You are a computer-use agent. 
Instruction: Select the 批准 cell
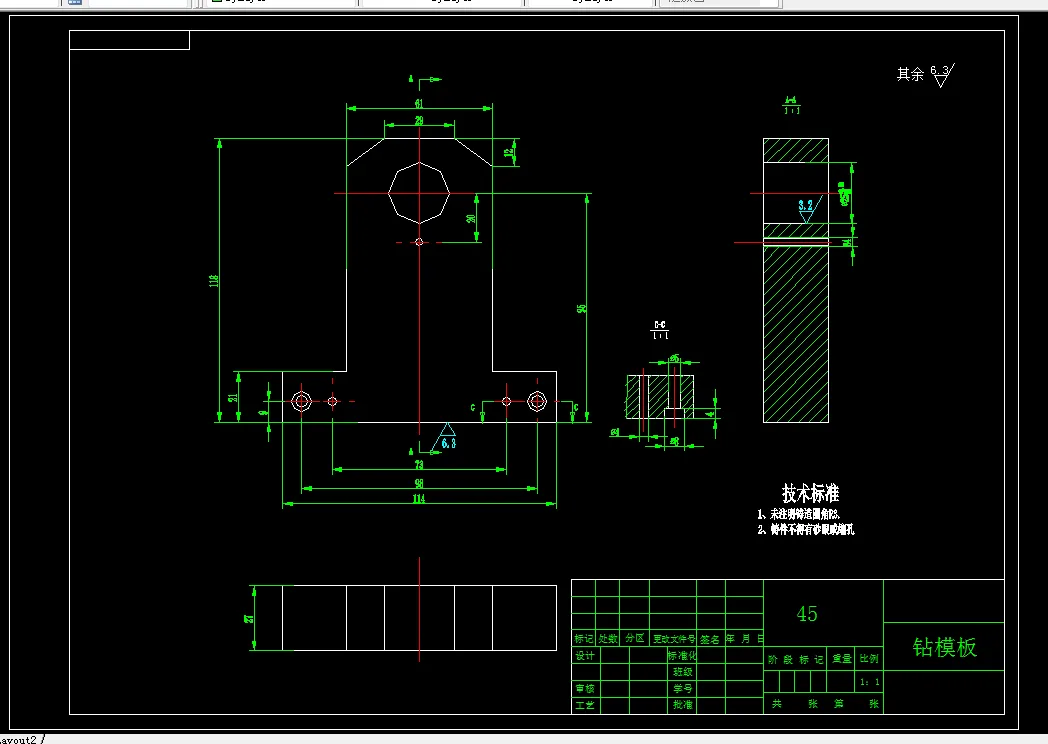coord(682,705)
